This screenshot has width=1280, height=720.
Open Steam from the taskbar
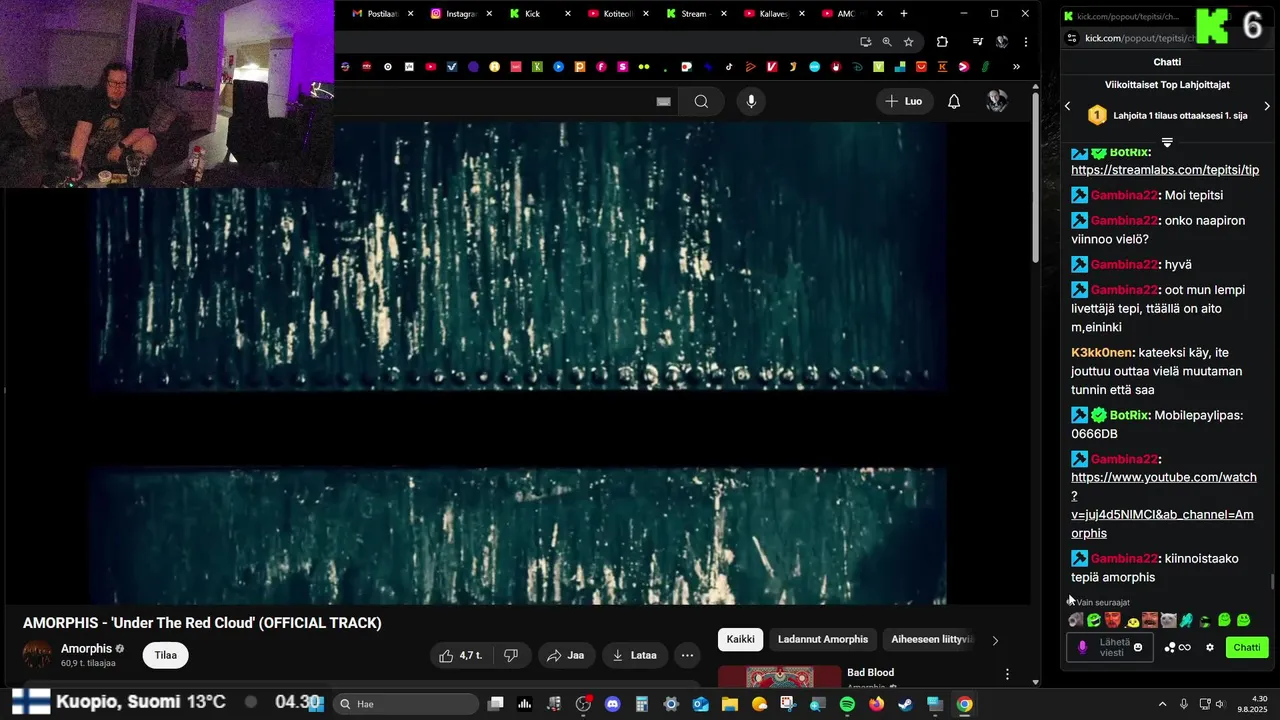[905, 704]
